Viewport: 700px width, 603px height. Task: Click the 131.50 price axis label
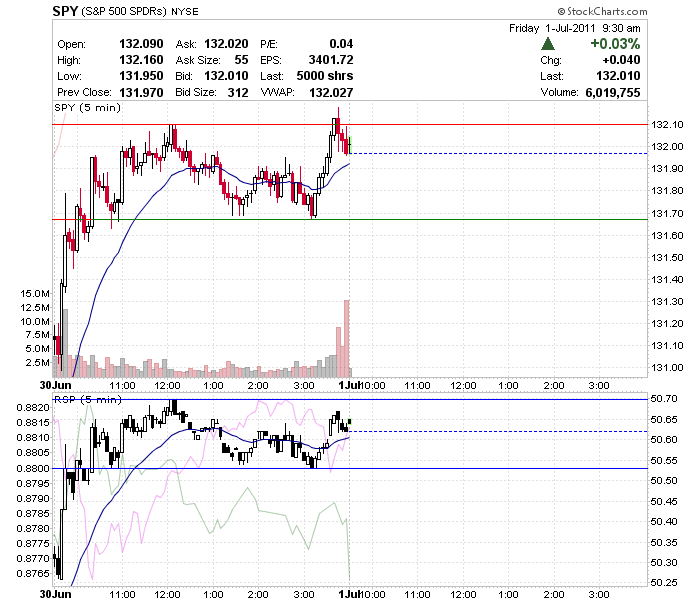tap(667, 258)
